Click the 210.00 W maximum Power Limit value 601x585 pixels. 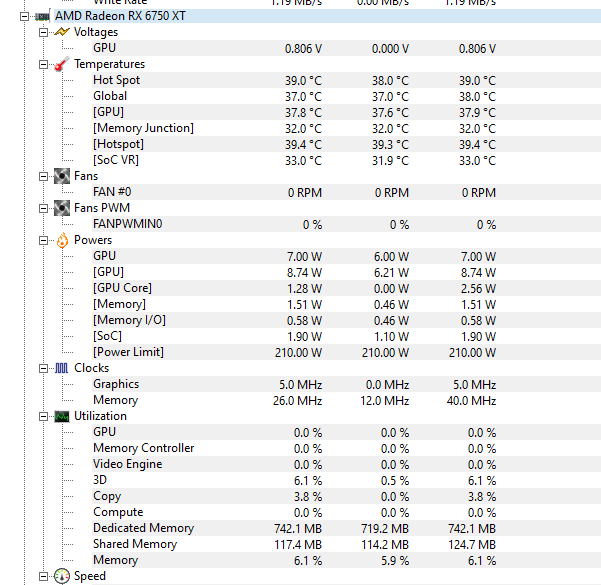(472, 353)
